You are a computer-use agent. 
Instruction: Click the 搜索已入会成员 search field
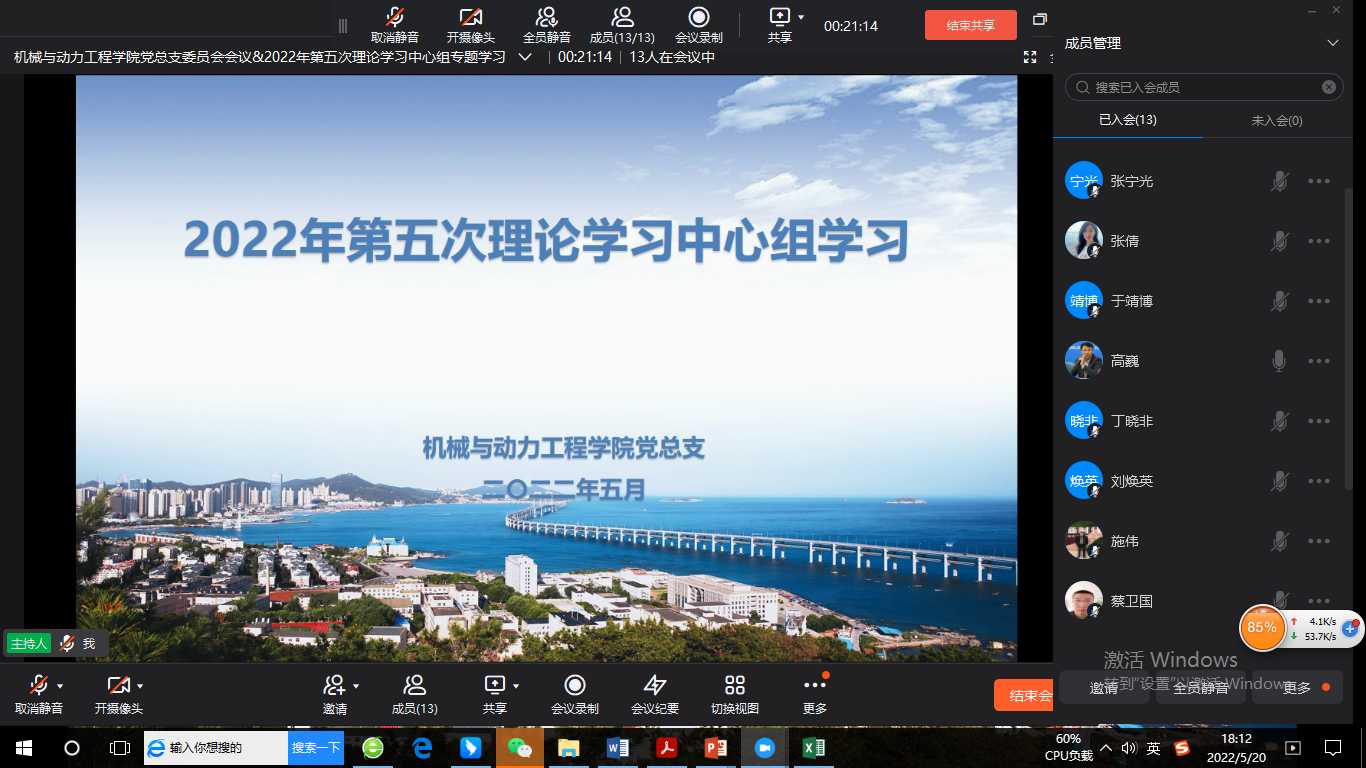pos(1200,87)
